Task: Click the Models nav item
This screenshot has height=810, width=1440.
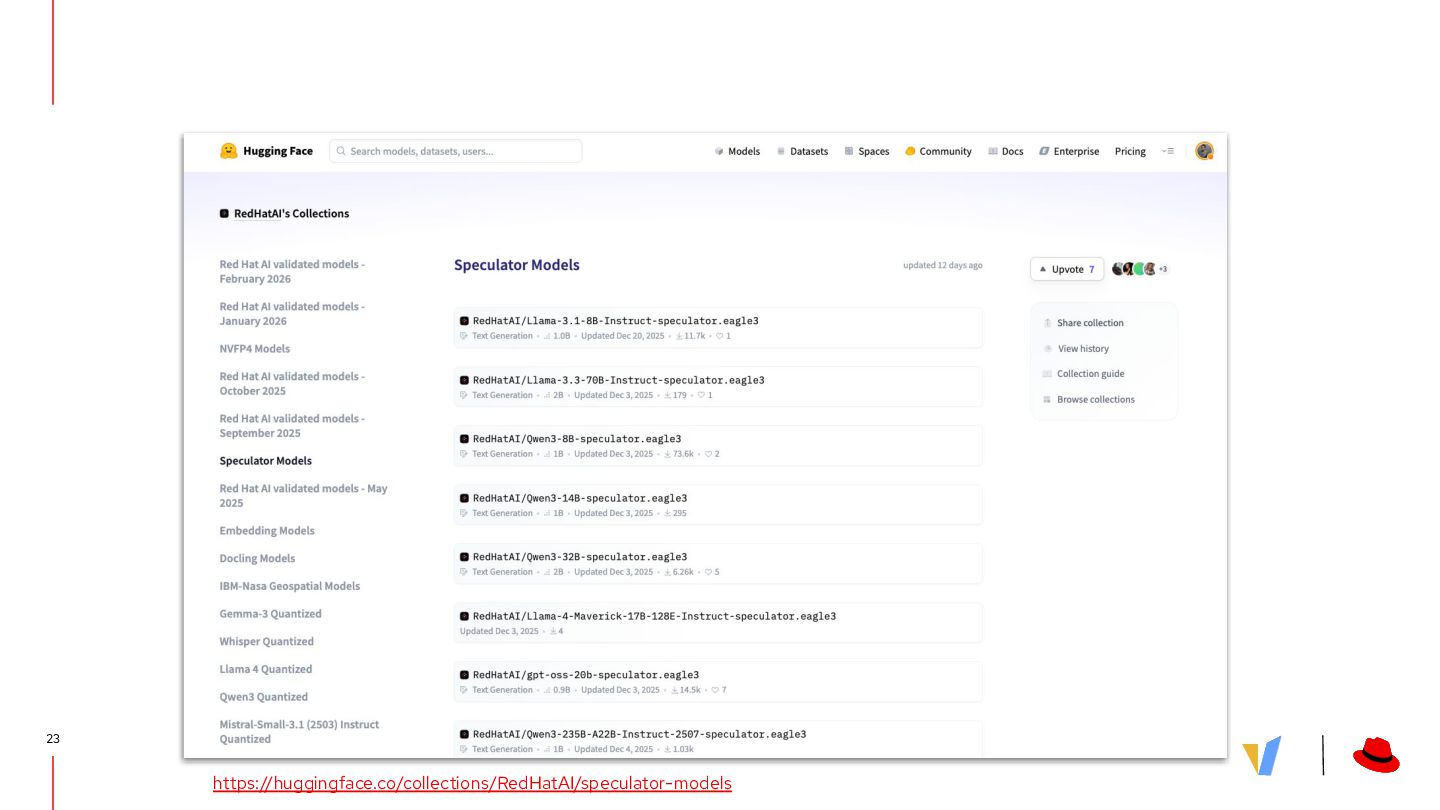Action: click(x=737, y=151)
